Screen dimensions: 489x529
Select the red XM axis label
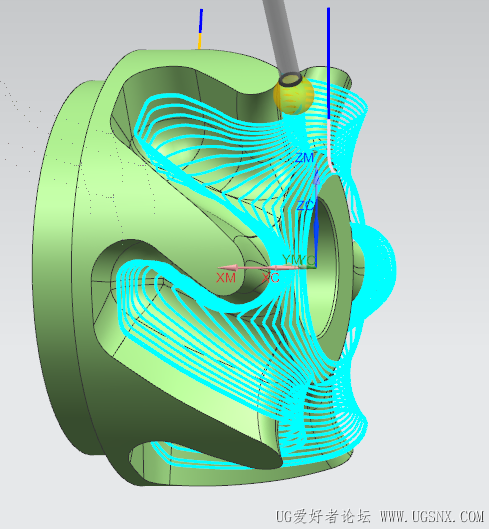click(x=226, y=278)
